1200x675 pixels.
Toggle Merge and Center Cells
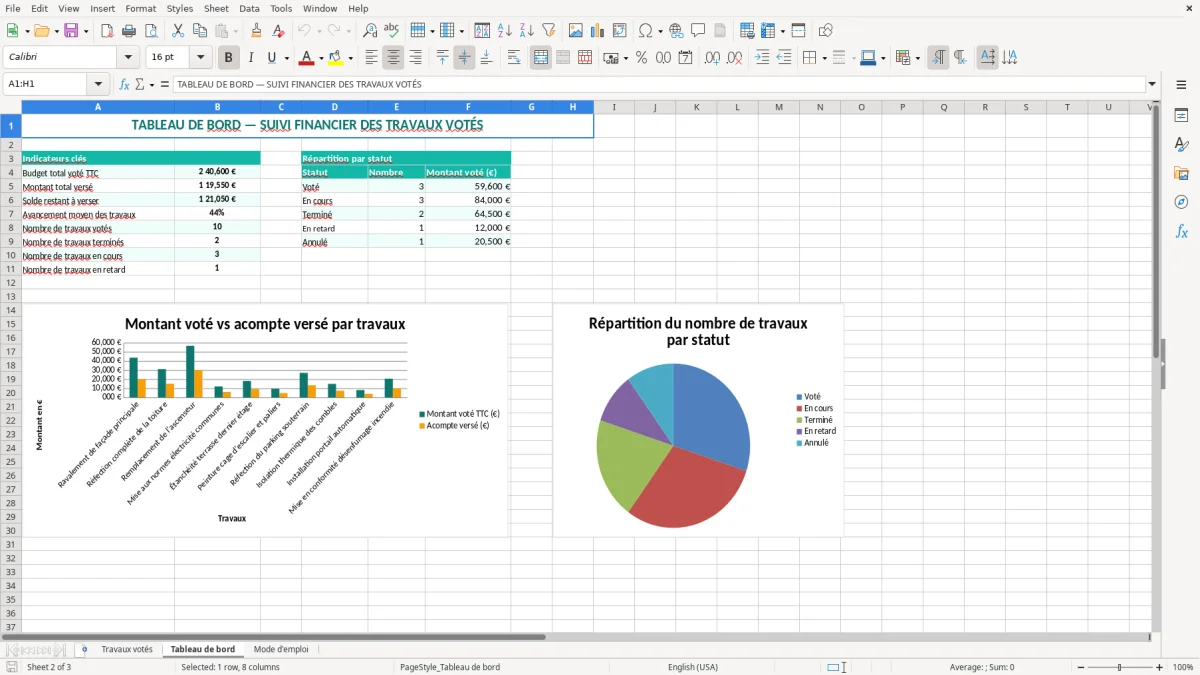tap(541, 58)
